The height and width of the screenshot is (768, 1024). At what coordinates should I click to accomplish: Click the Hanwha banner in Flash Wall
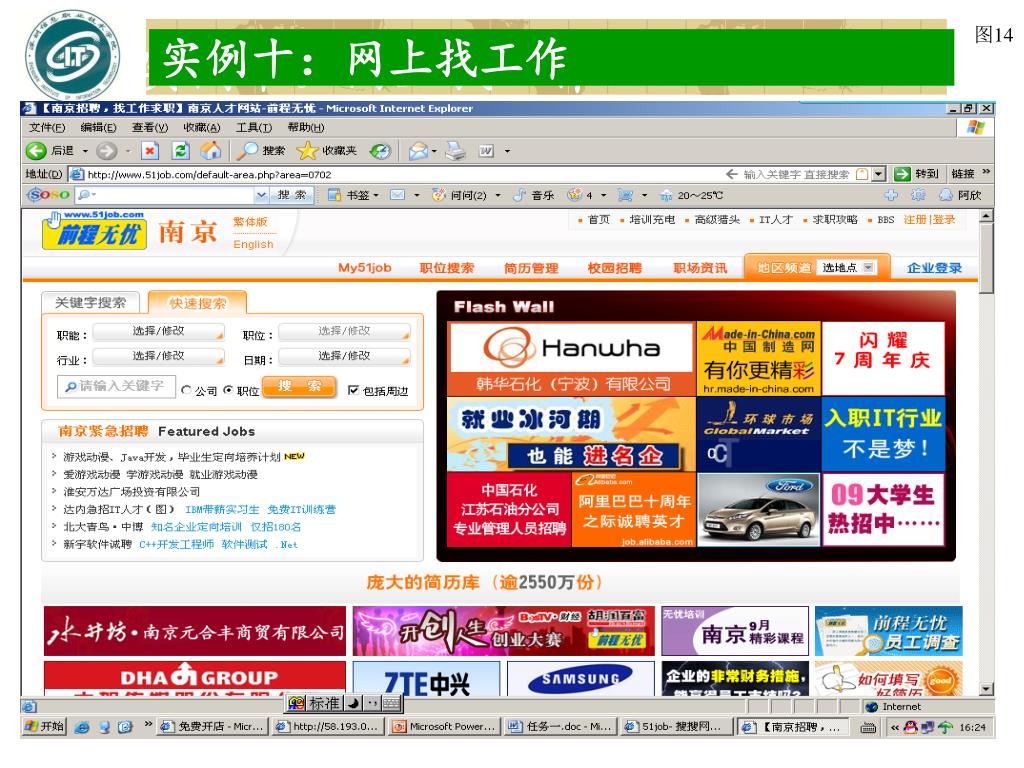(x=571, y=359)
